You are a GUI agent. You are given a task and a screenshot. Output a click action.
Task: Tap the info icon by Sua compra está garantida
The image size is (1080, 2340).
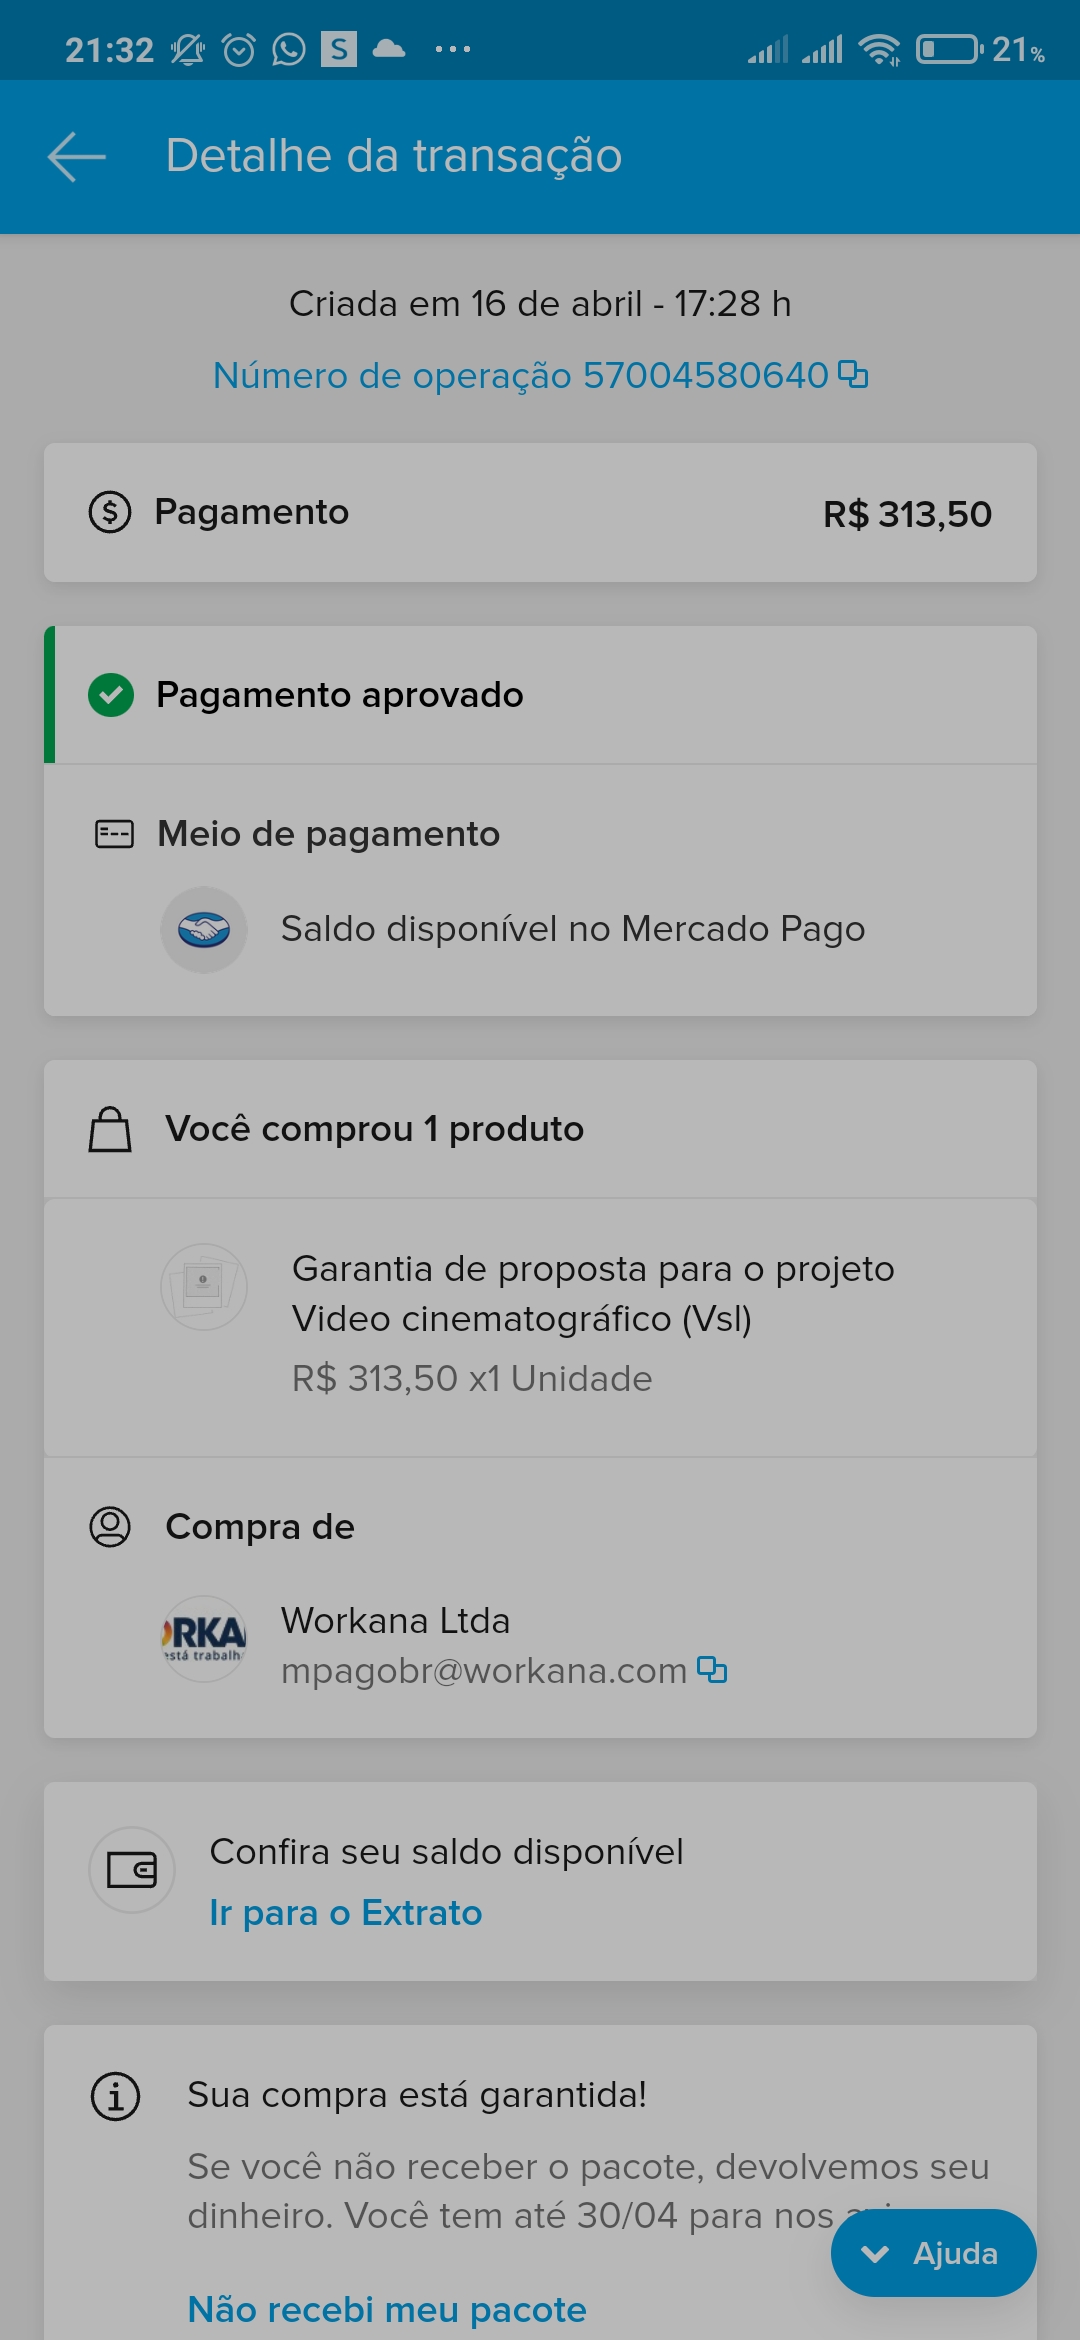115,2096
